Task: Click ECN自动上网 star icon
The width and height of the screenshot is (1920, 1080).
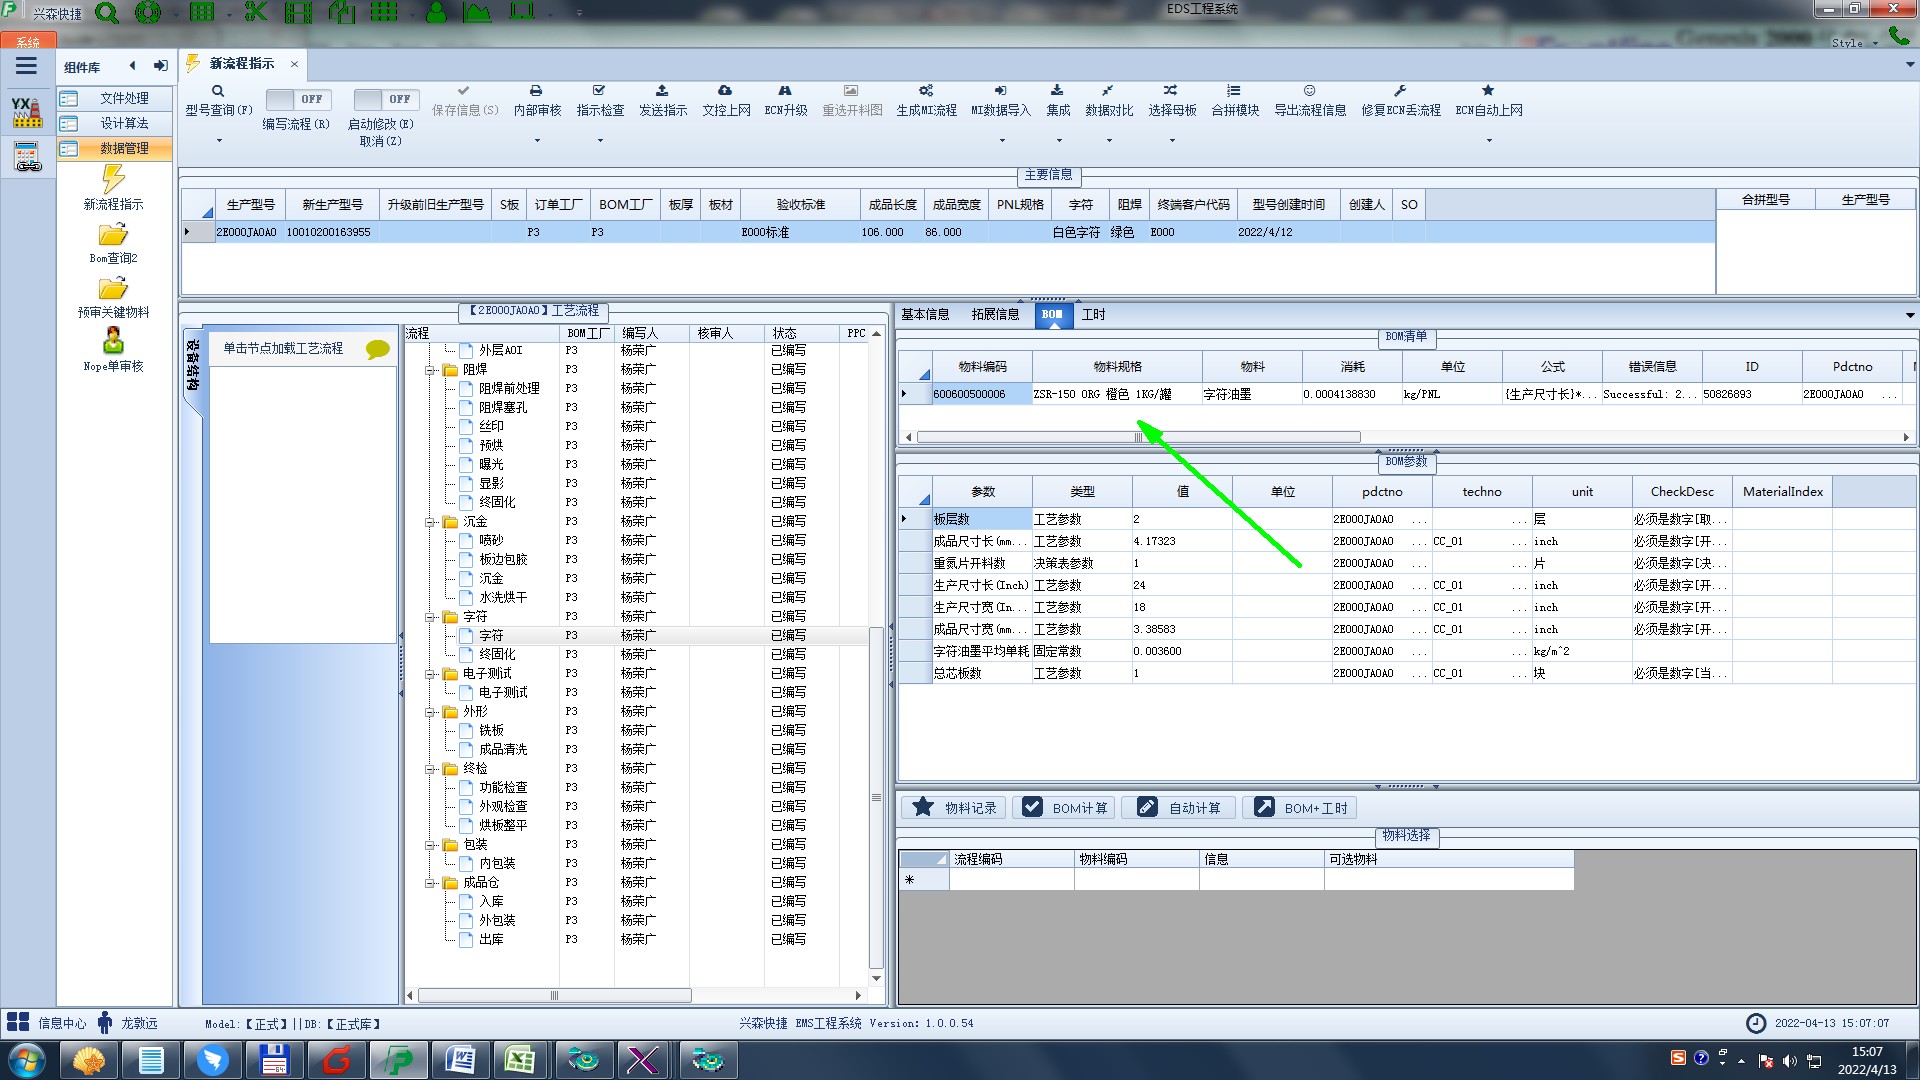Action: click(x=1488, y=91)
